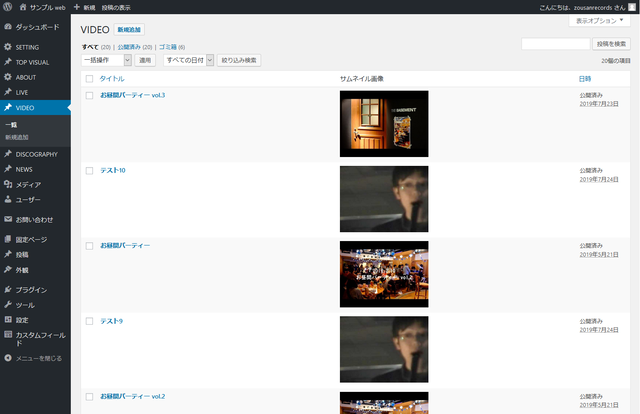Open the ゴミ箱 trash filter link
This screenshot has height=414, width=640.
click(168, 47)
